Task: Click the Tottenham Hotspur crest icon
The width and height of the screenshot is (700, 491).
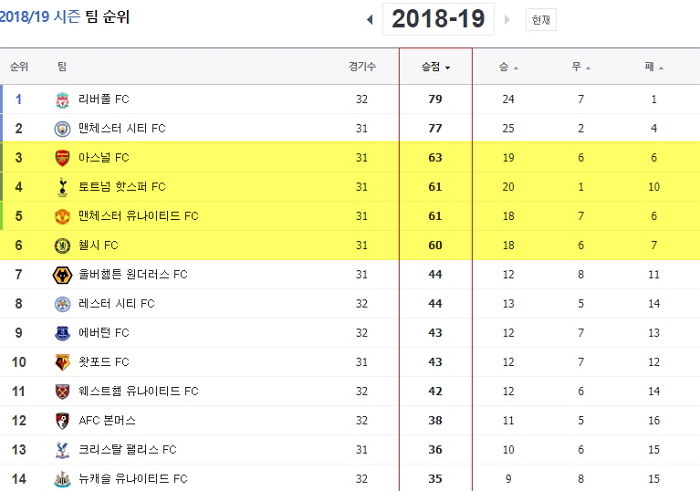Action: [62, 187]
